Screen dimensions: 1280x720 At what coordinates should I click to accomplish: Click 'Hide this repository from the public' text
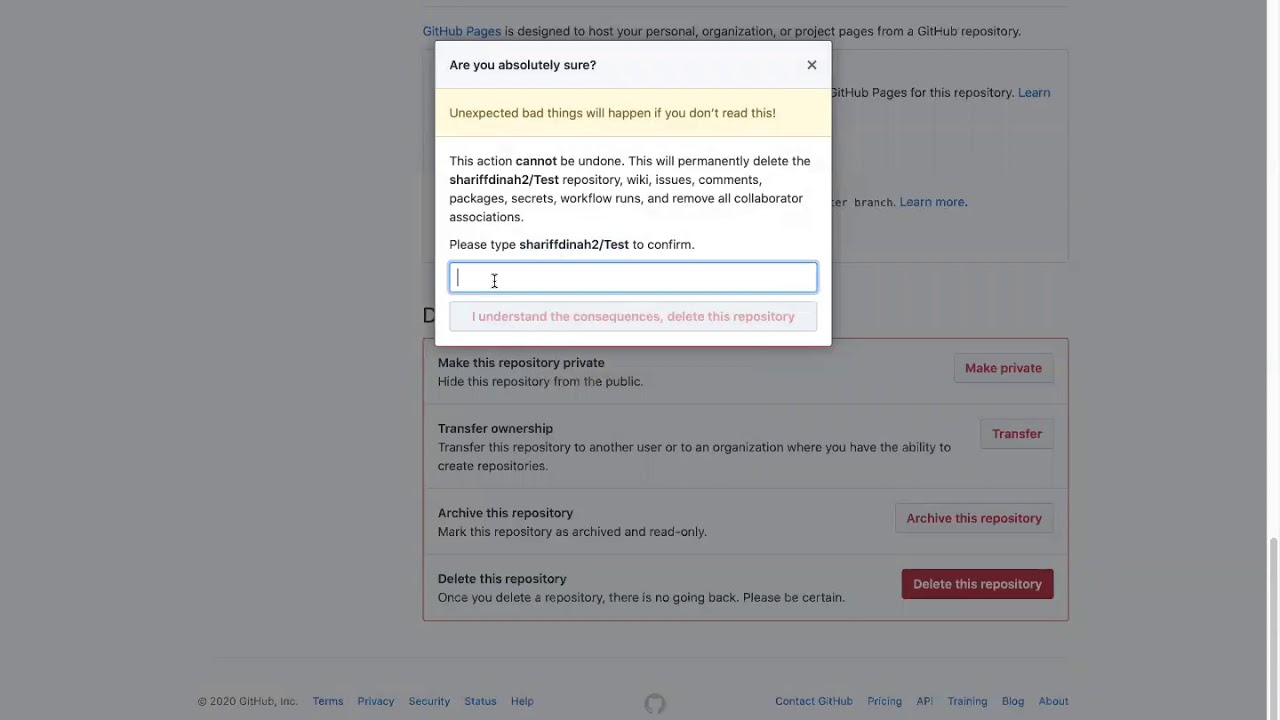(540, 382)
